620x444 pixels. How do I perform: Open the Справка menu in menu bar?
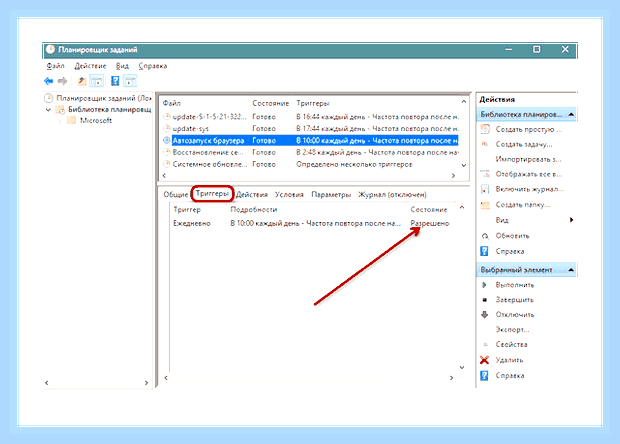[x=153, y=66]
